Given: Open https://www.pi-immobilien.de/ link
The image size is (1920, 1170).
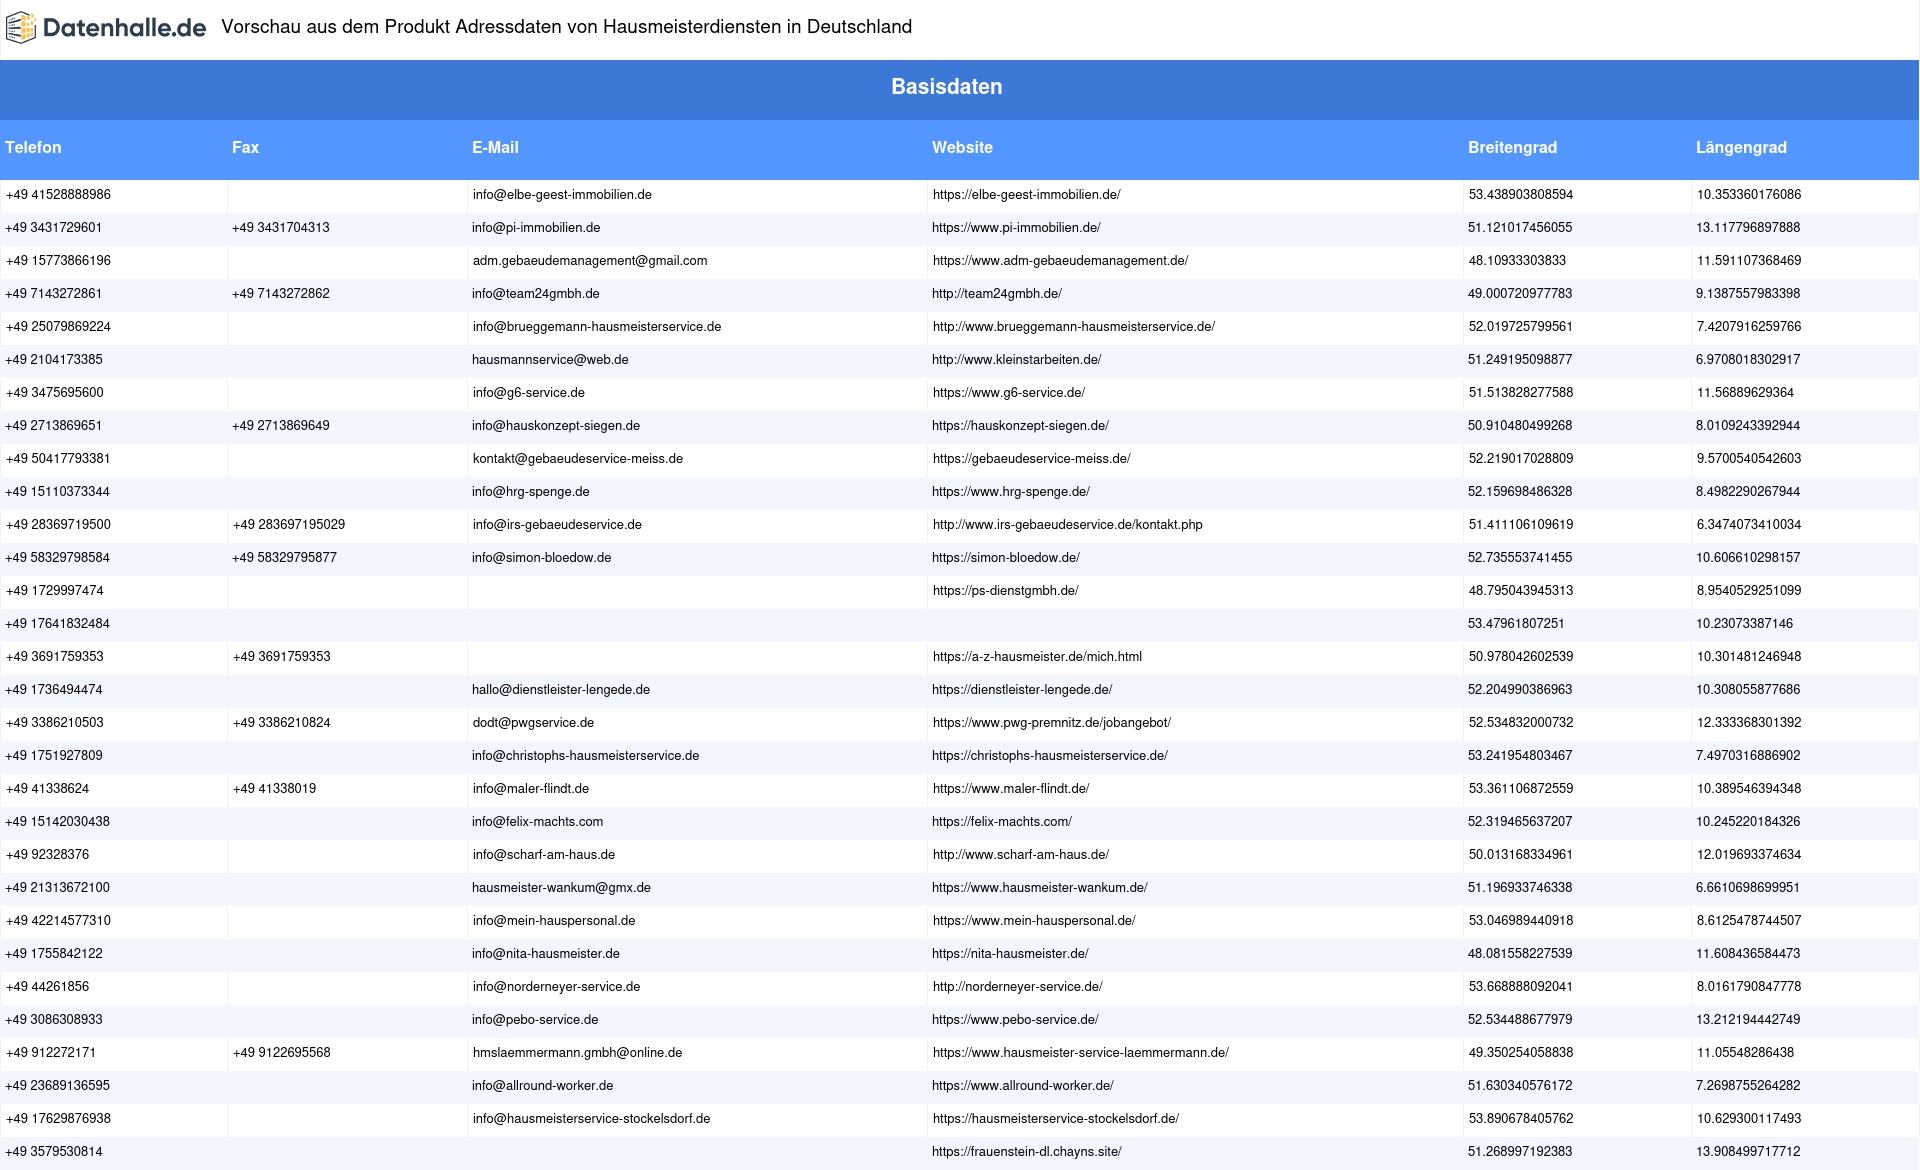Looking at the screenshot, I should 1016,228.
